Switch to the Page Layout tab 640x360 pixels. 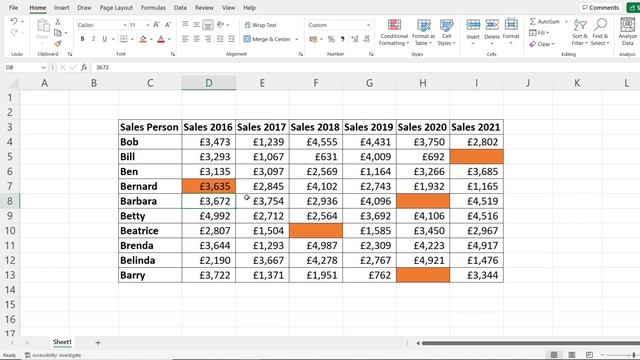click(x=116, y=8)
